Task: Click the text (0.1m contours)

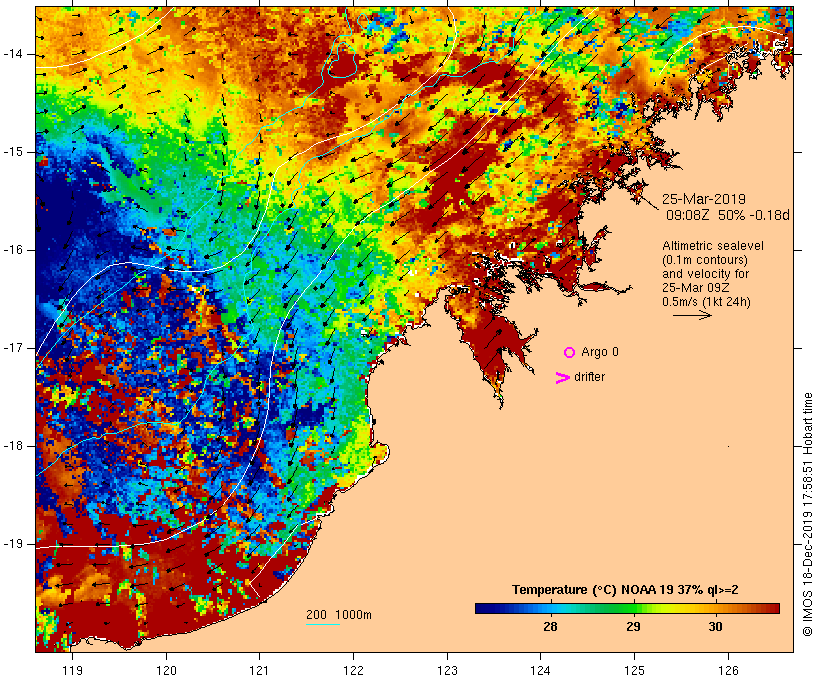Action: click(704, 260)
